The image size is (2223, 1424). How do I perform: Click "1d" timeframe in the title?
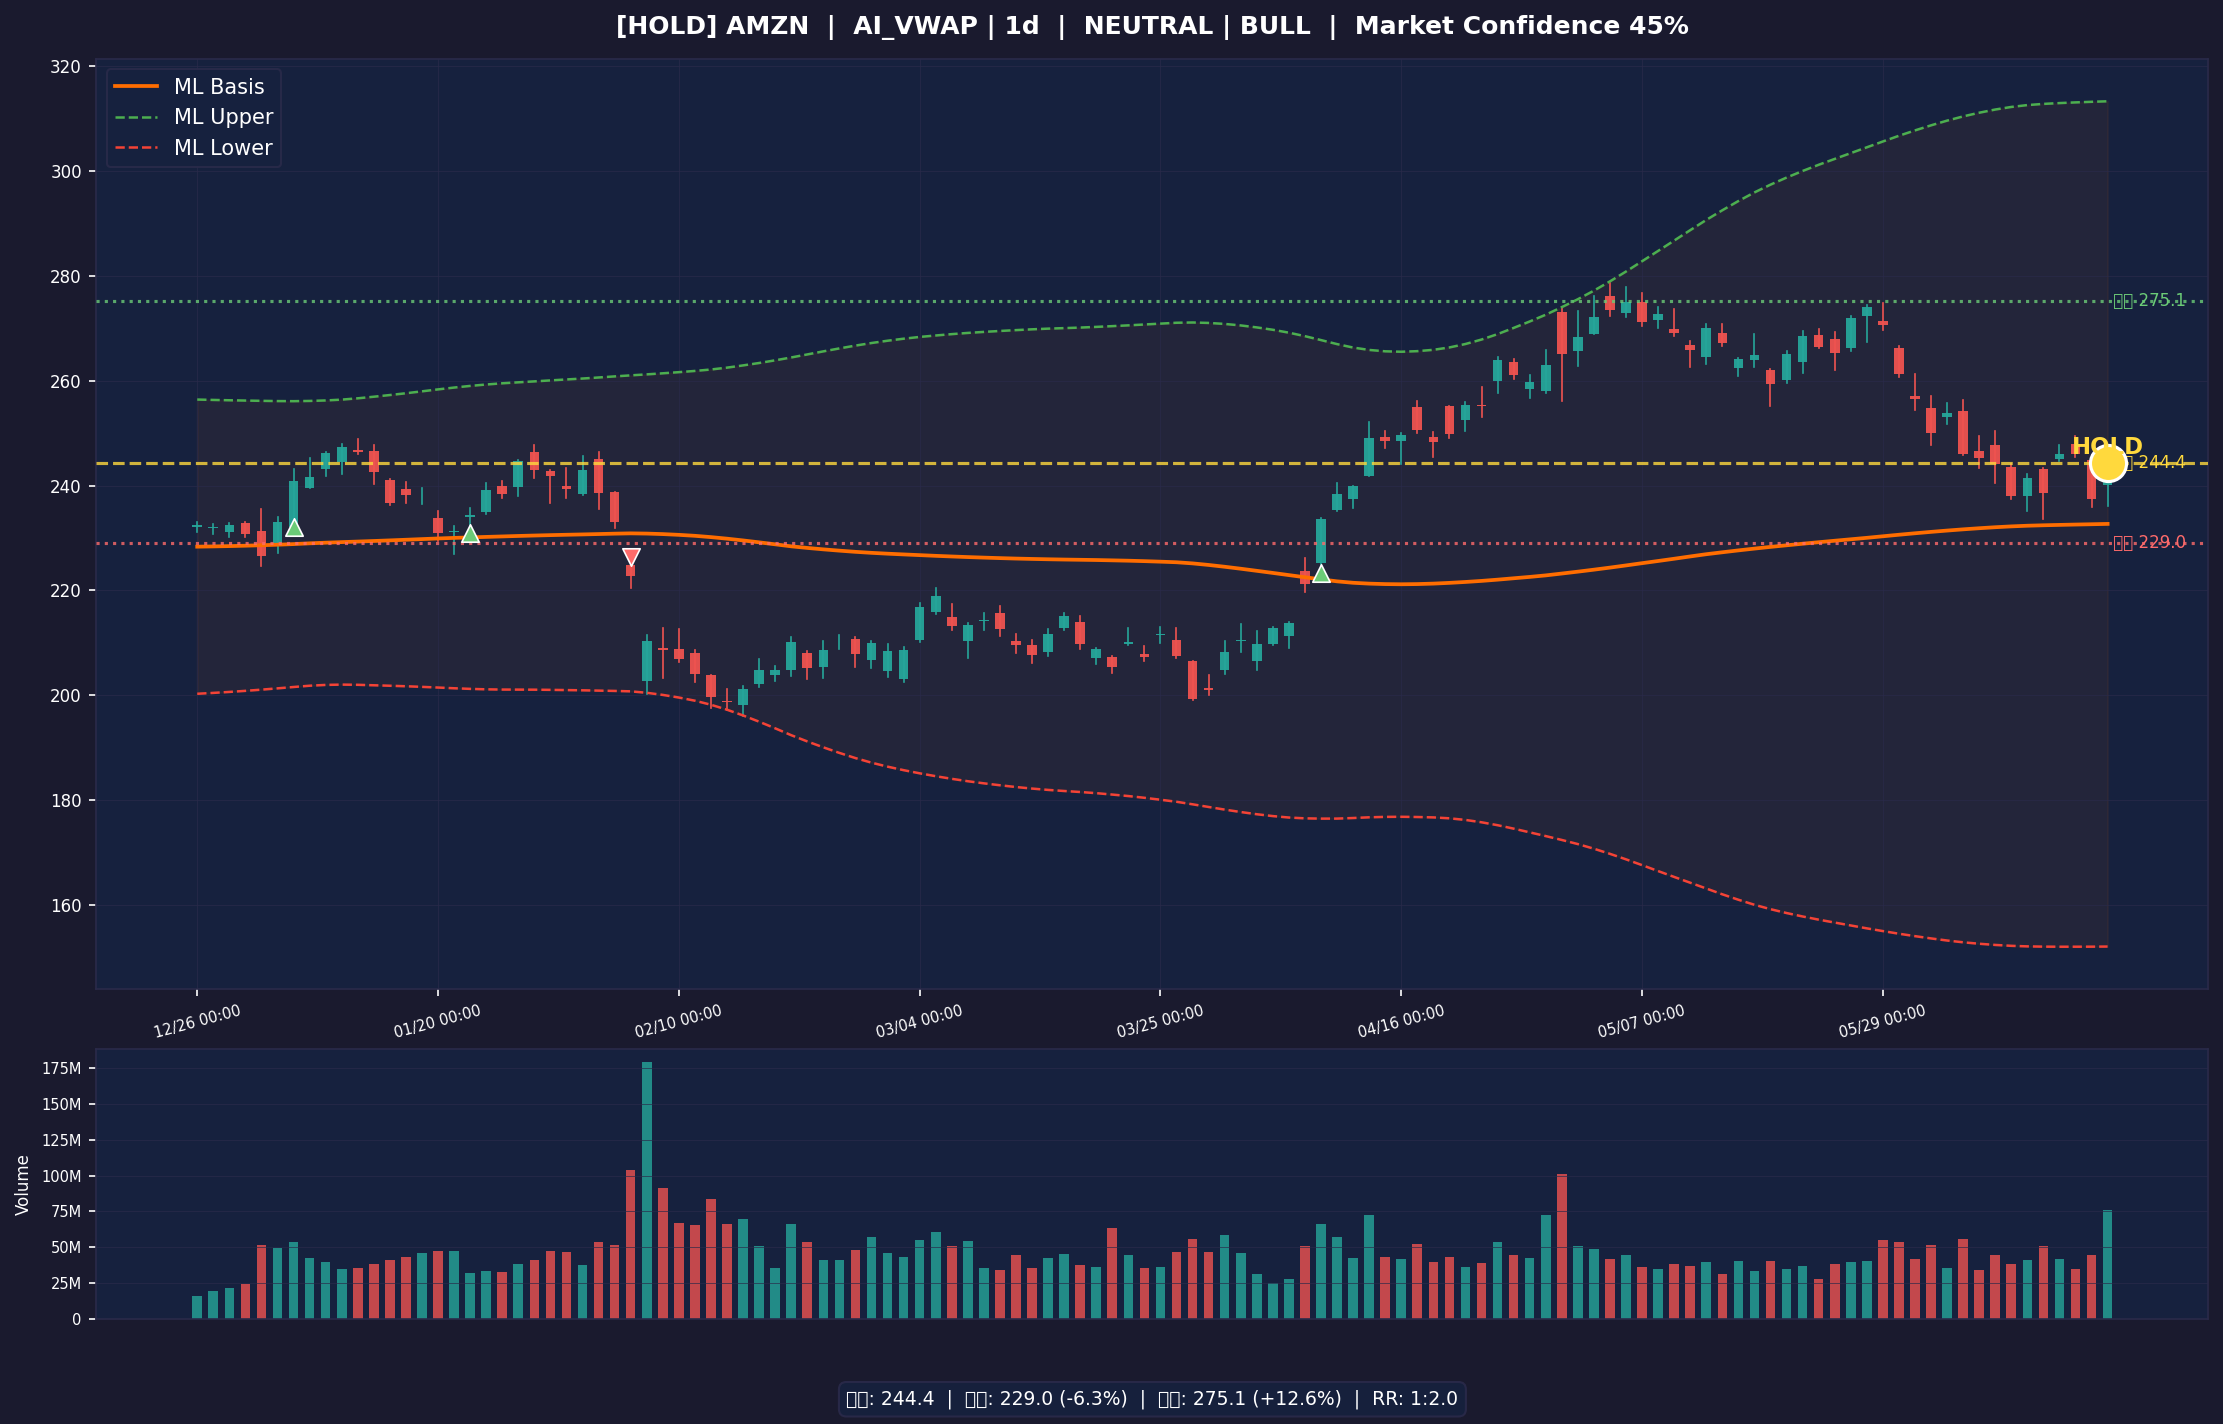[1022, 26]
